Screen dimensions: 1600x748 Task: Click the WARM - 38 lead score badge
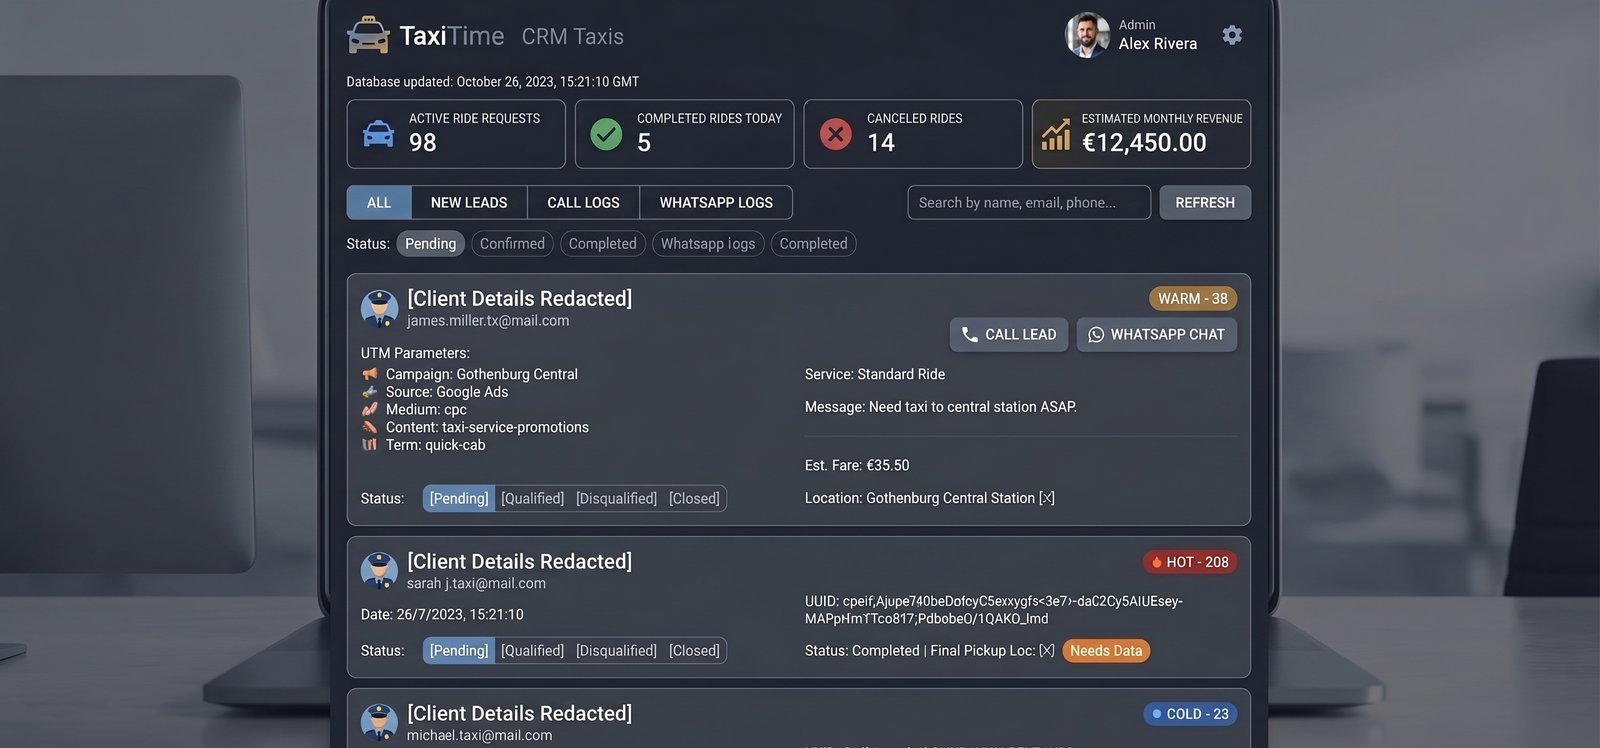pyautogui.click(x=1193, y=299)
